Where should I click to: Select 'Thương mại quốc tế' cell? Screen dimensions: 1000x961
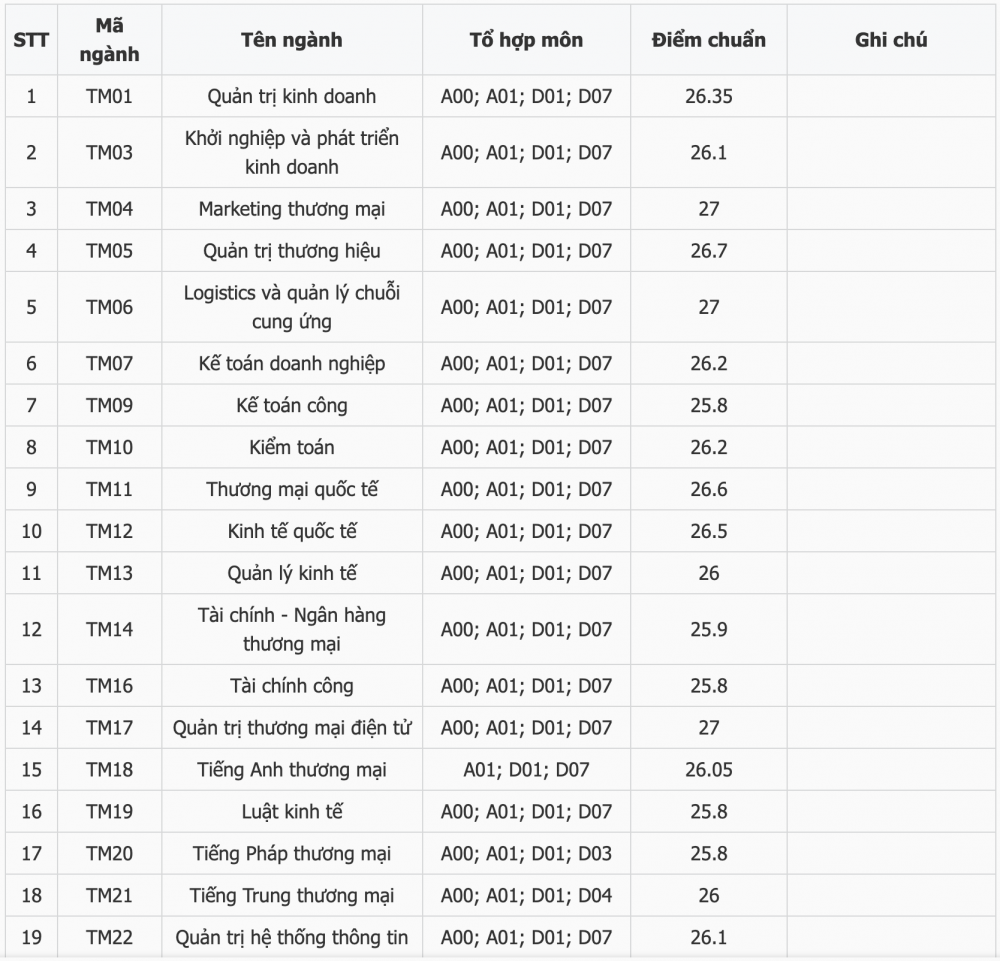[x=291, y=490]
